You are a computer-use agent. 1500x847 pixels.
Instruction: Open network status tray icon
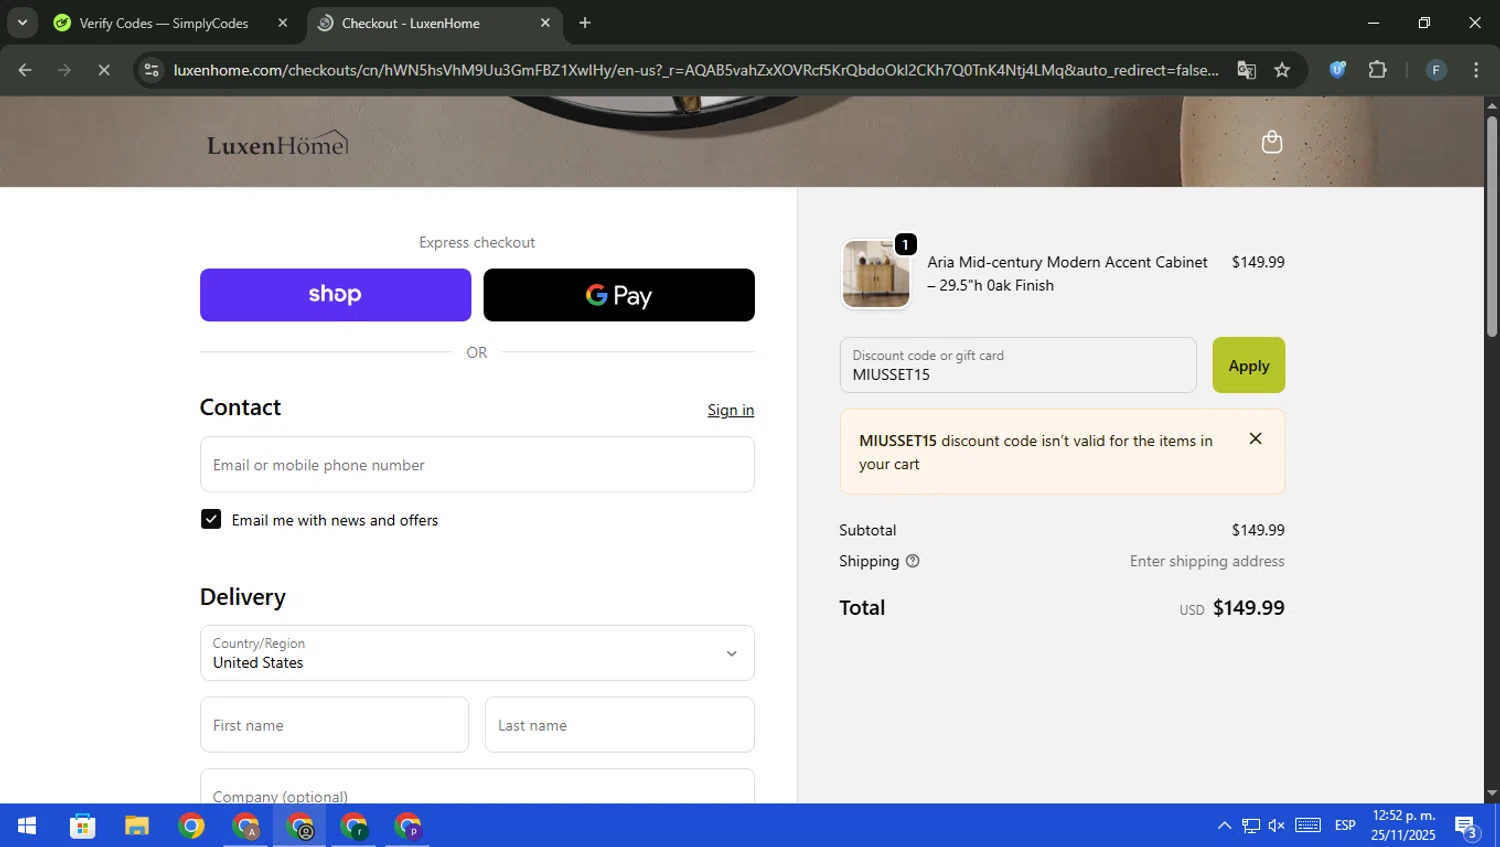coord(1251,826)
